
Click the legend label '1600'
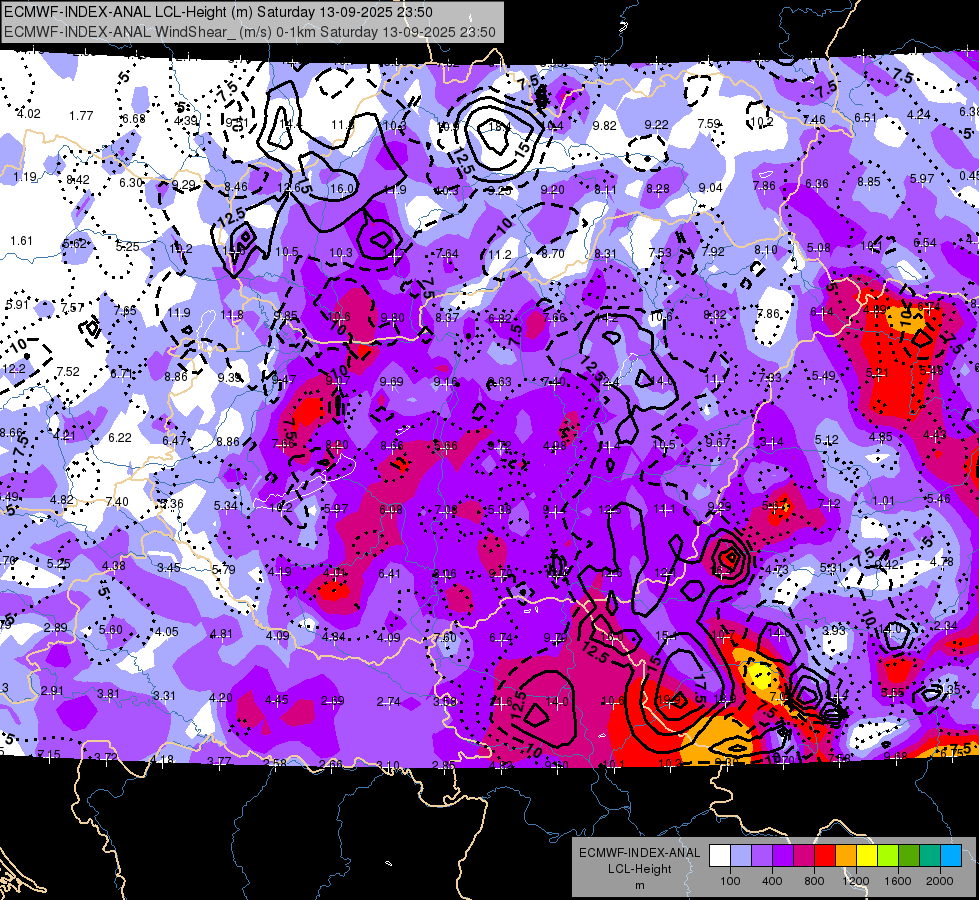click(x=898, y=881)
